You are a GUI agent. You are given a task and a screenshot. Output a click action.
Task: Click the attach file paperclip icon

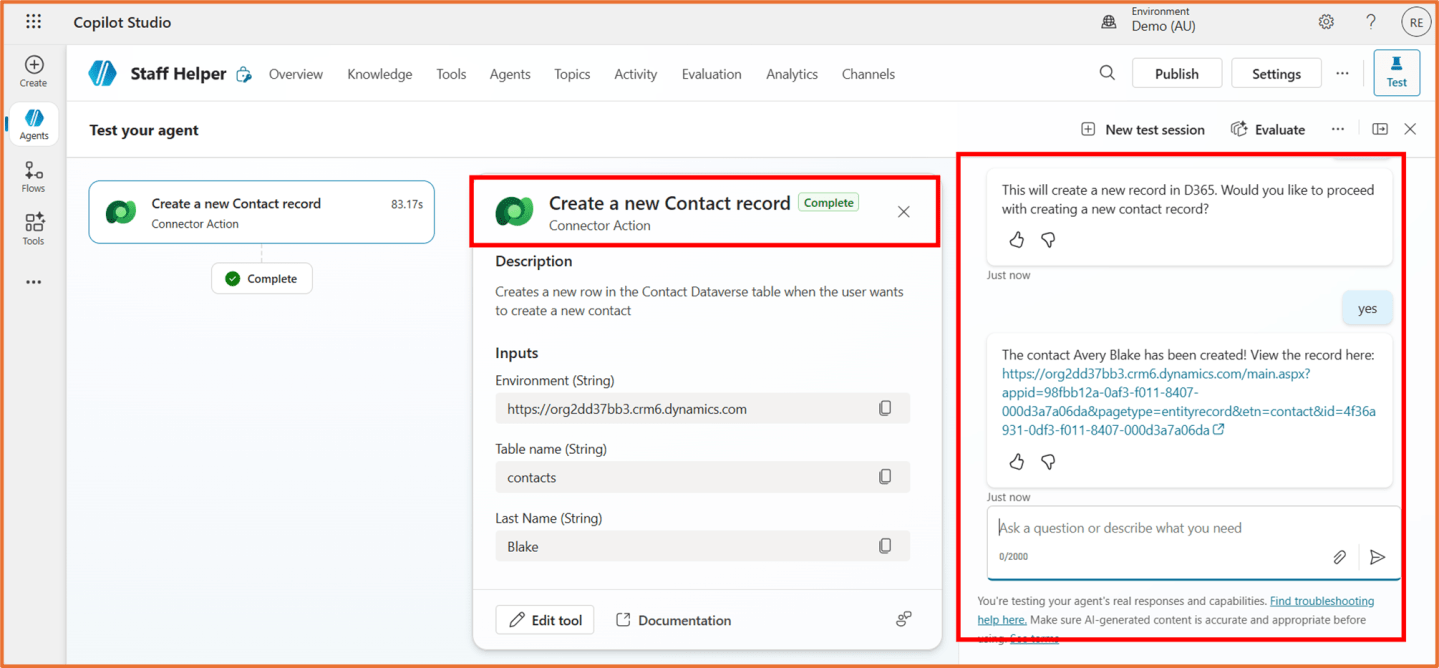[x=1339, y=557]
